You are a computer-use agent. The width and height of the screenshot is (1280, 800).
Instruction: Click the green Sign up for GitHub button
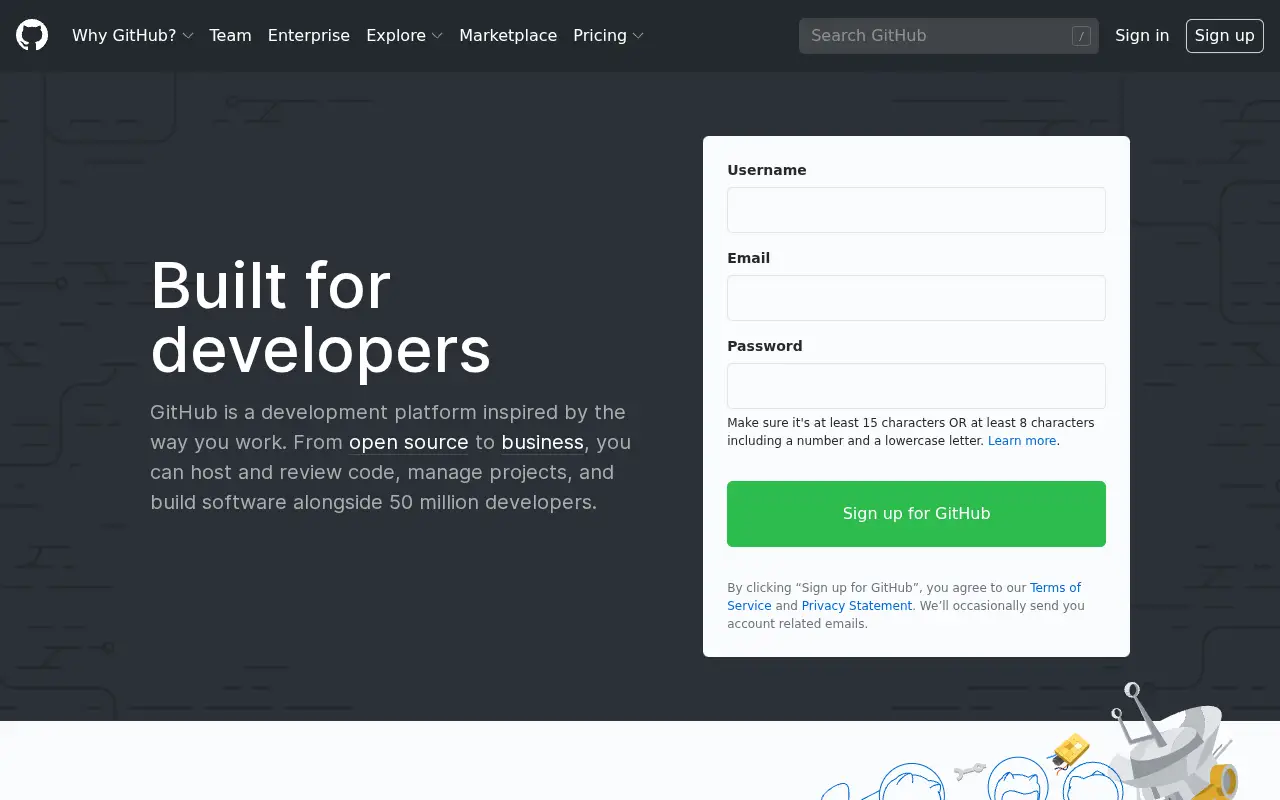coord(916,514)
